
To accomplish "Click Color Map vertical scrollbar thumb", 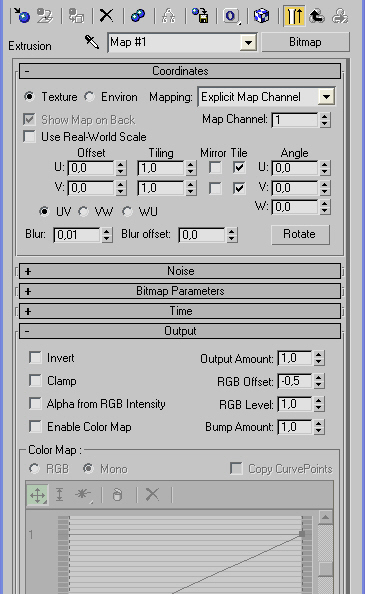I will [326, 568].
